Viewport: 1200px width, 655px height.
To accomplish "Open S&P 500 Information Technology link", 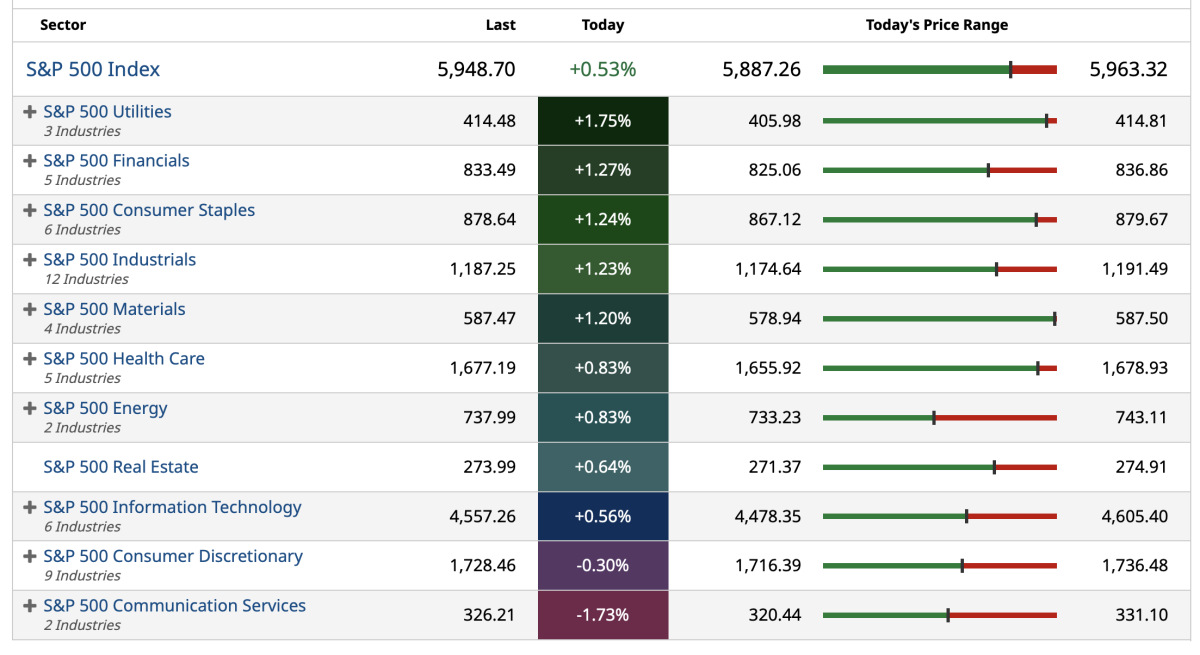I will pos(172,507).
